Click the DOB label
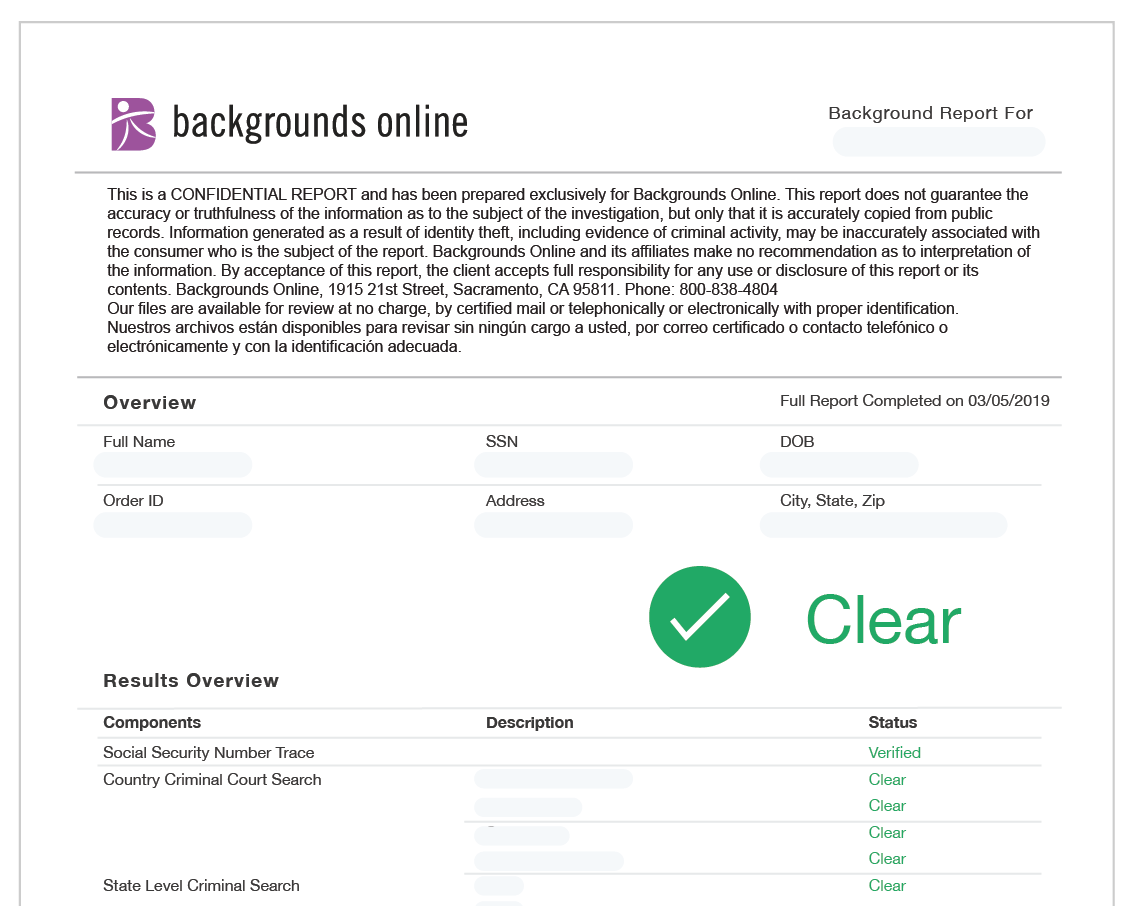The height and width of the screenshot is (906, 1140). coord(797,441)
